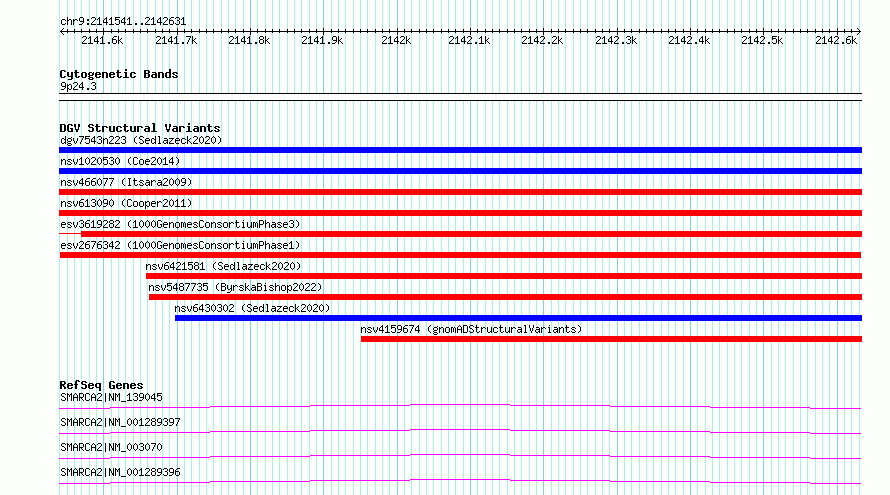The width and height of the screenshot is (890, 495).
Task: Select the blue bar under nsv1020530
Action: [x=460, y=171]
